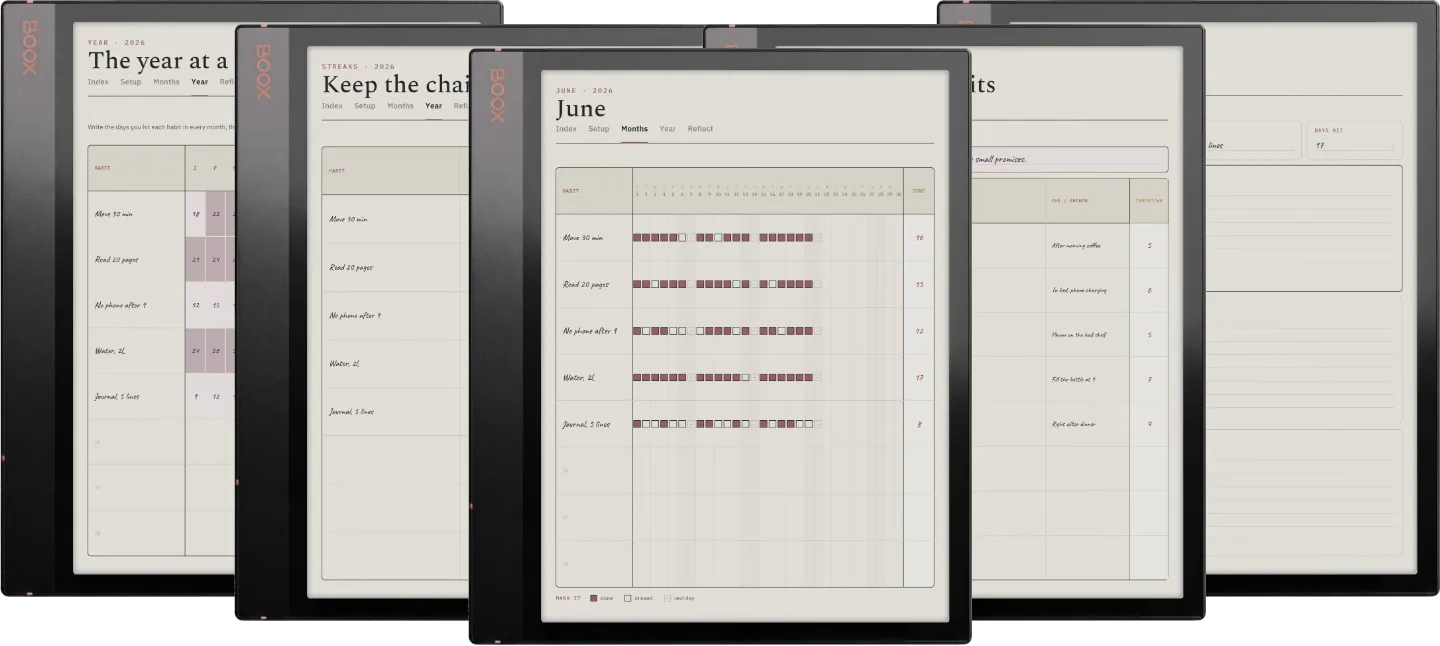Click target value 7 beside Fill the bottle cue
1440x646 pixels.
click(x=1149, y=379)
